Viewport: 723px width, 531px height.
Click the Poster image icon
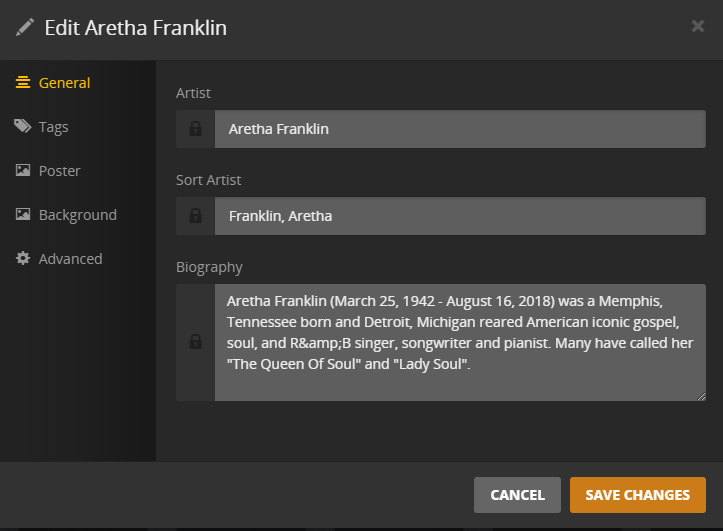23,171
